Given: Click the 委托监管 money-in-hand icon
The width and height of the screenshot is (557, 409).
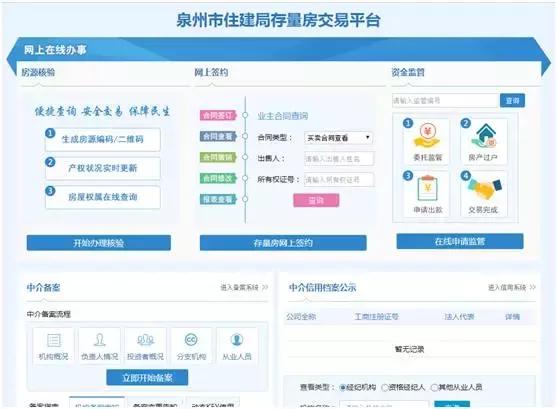Looking at the screenshot, I should 427,136.
